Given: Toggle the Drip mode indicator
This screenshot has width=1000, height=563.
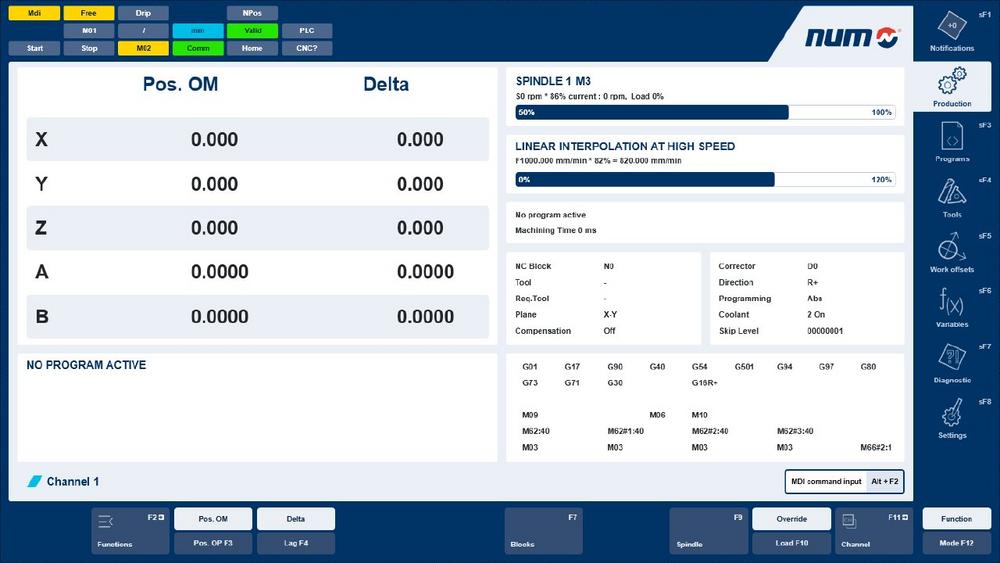Looking at the screenshot, I should (x=143, y=13).
